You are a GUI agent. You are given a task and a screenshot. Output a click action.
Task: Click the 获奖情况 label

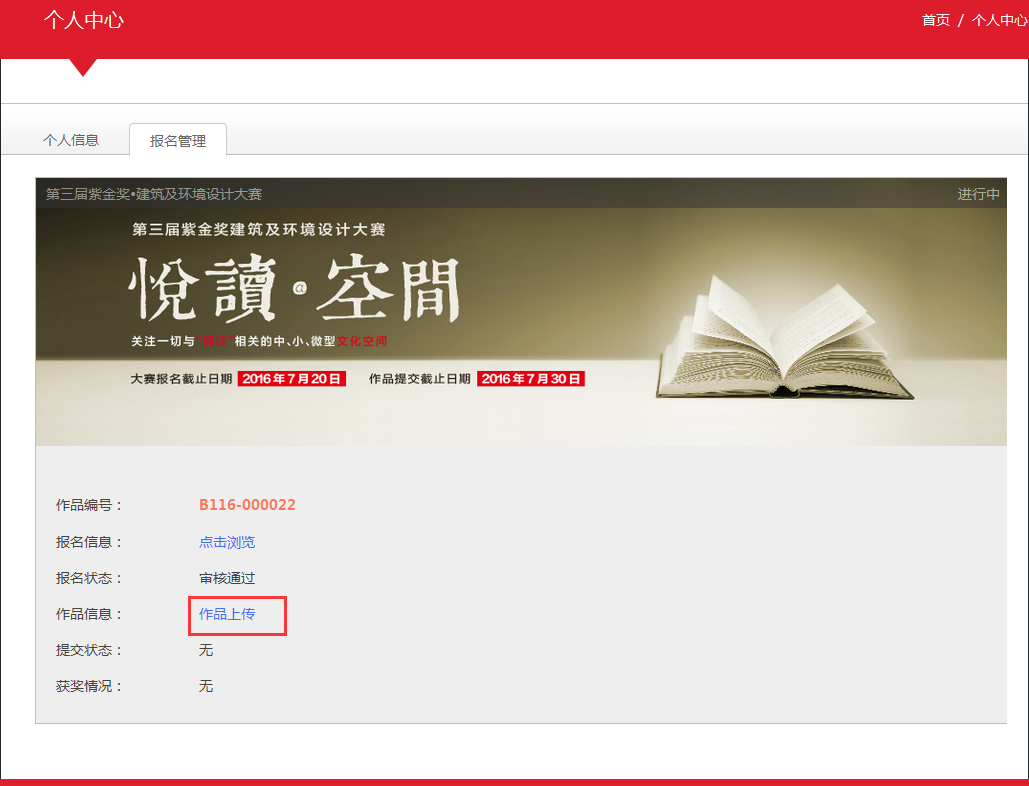coord(89,686)
